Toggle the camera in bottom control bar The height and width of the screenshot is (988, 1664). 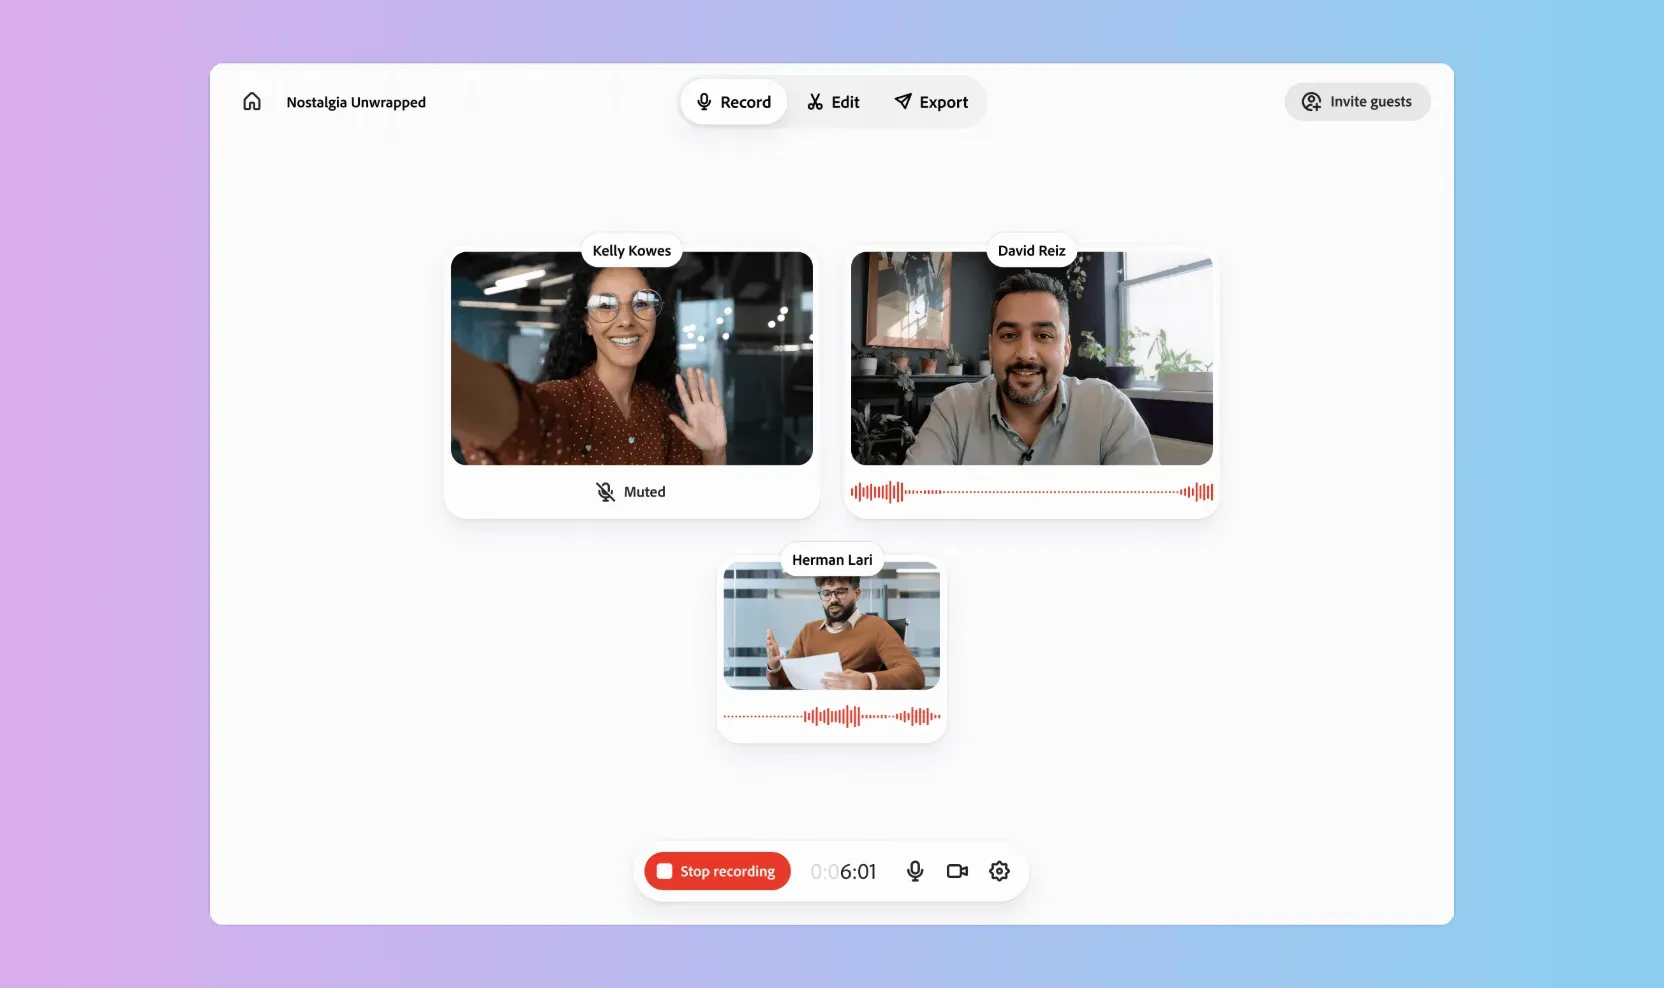[957, 871]
